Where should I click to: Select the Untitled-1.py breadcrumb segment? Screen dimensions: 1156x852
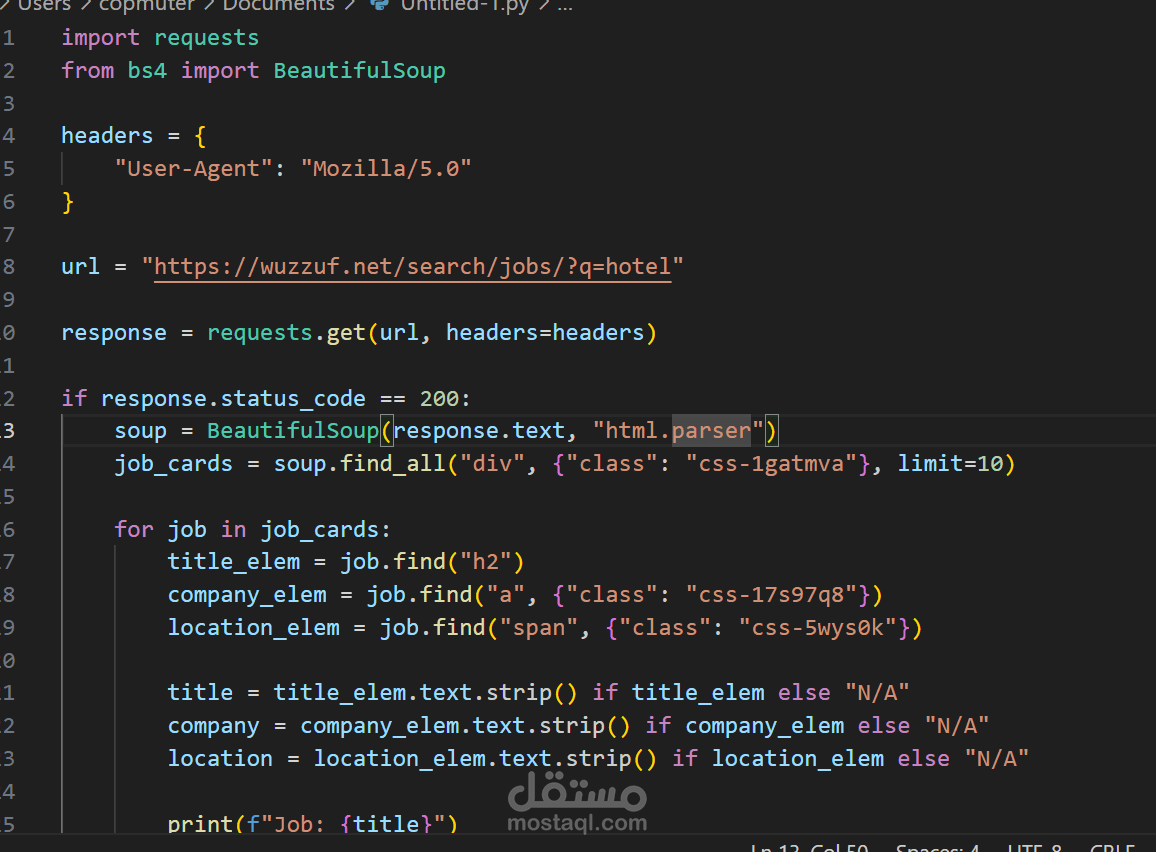(x=464, y=5)
